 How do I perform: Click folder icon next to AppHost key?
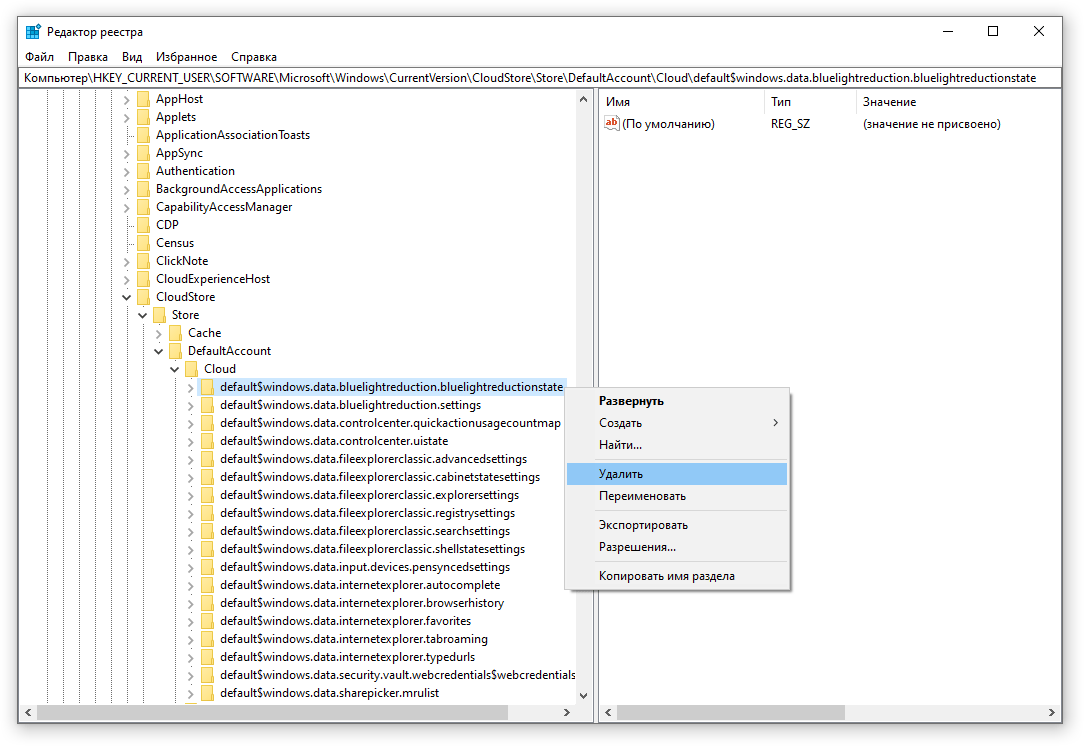tap(144, 99)
